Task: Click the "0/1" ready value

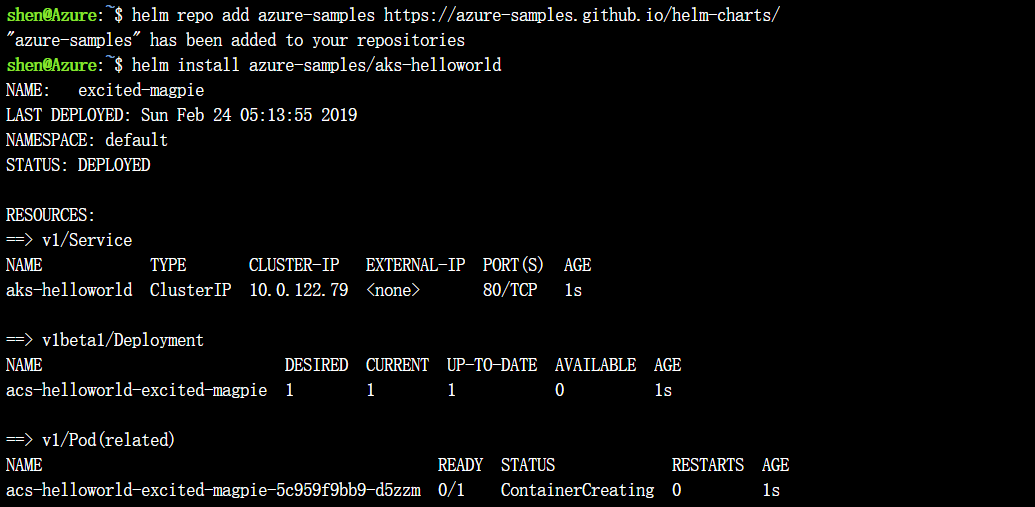Action: (452, 490)
